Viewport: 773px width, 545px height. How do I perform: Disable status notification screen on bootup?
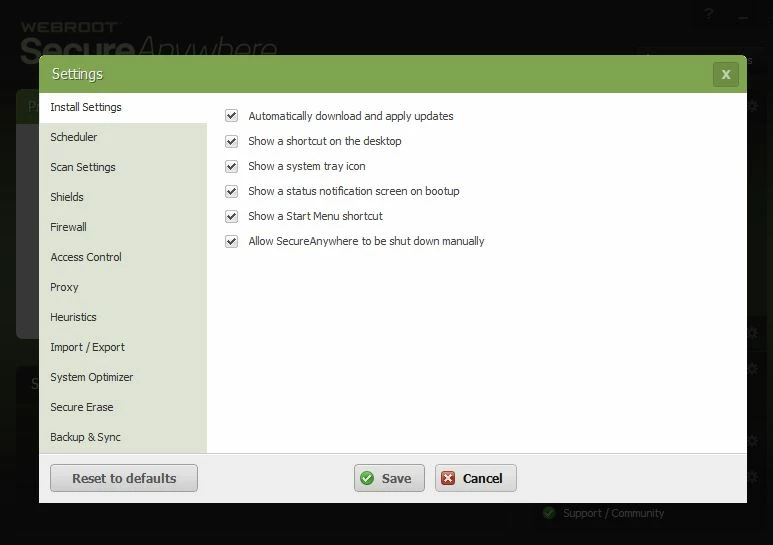(231, 191)
